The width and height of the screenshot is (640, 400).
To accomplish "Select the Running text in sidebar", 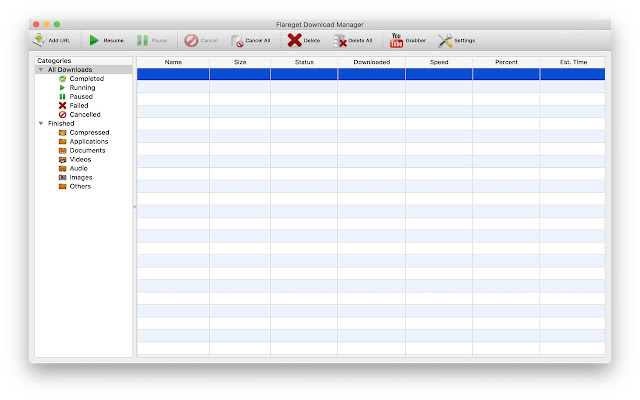I will (x=82, y=87).
